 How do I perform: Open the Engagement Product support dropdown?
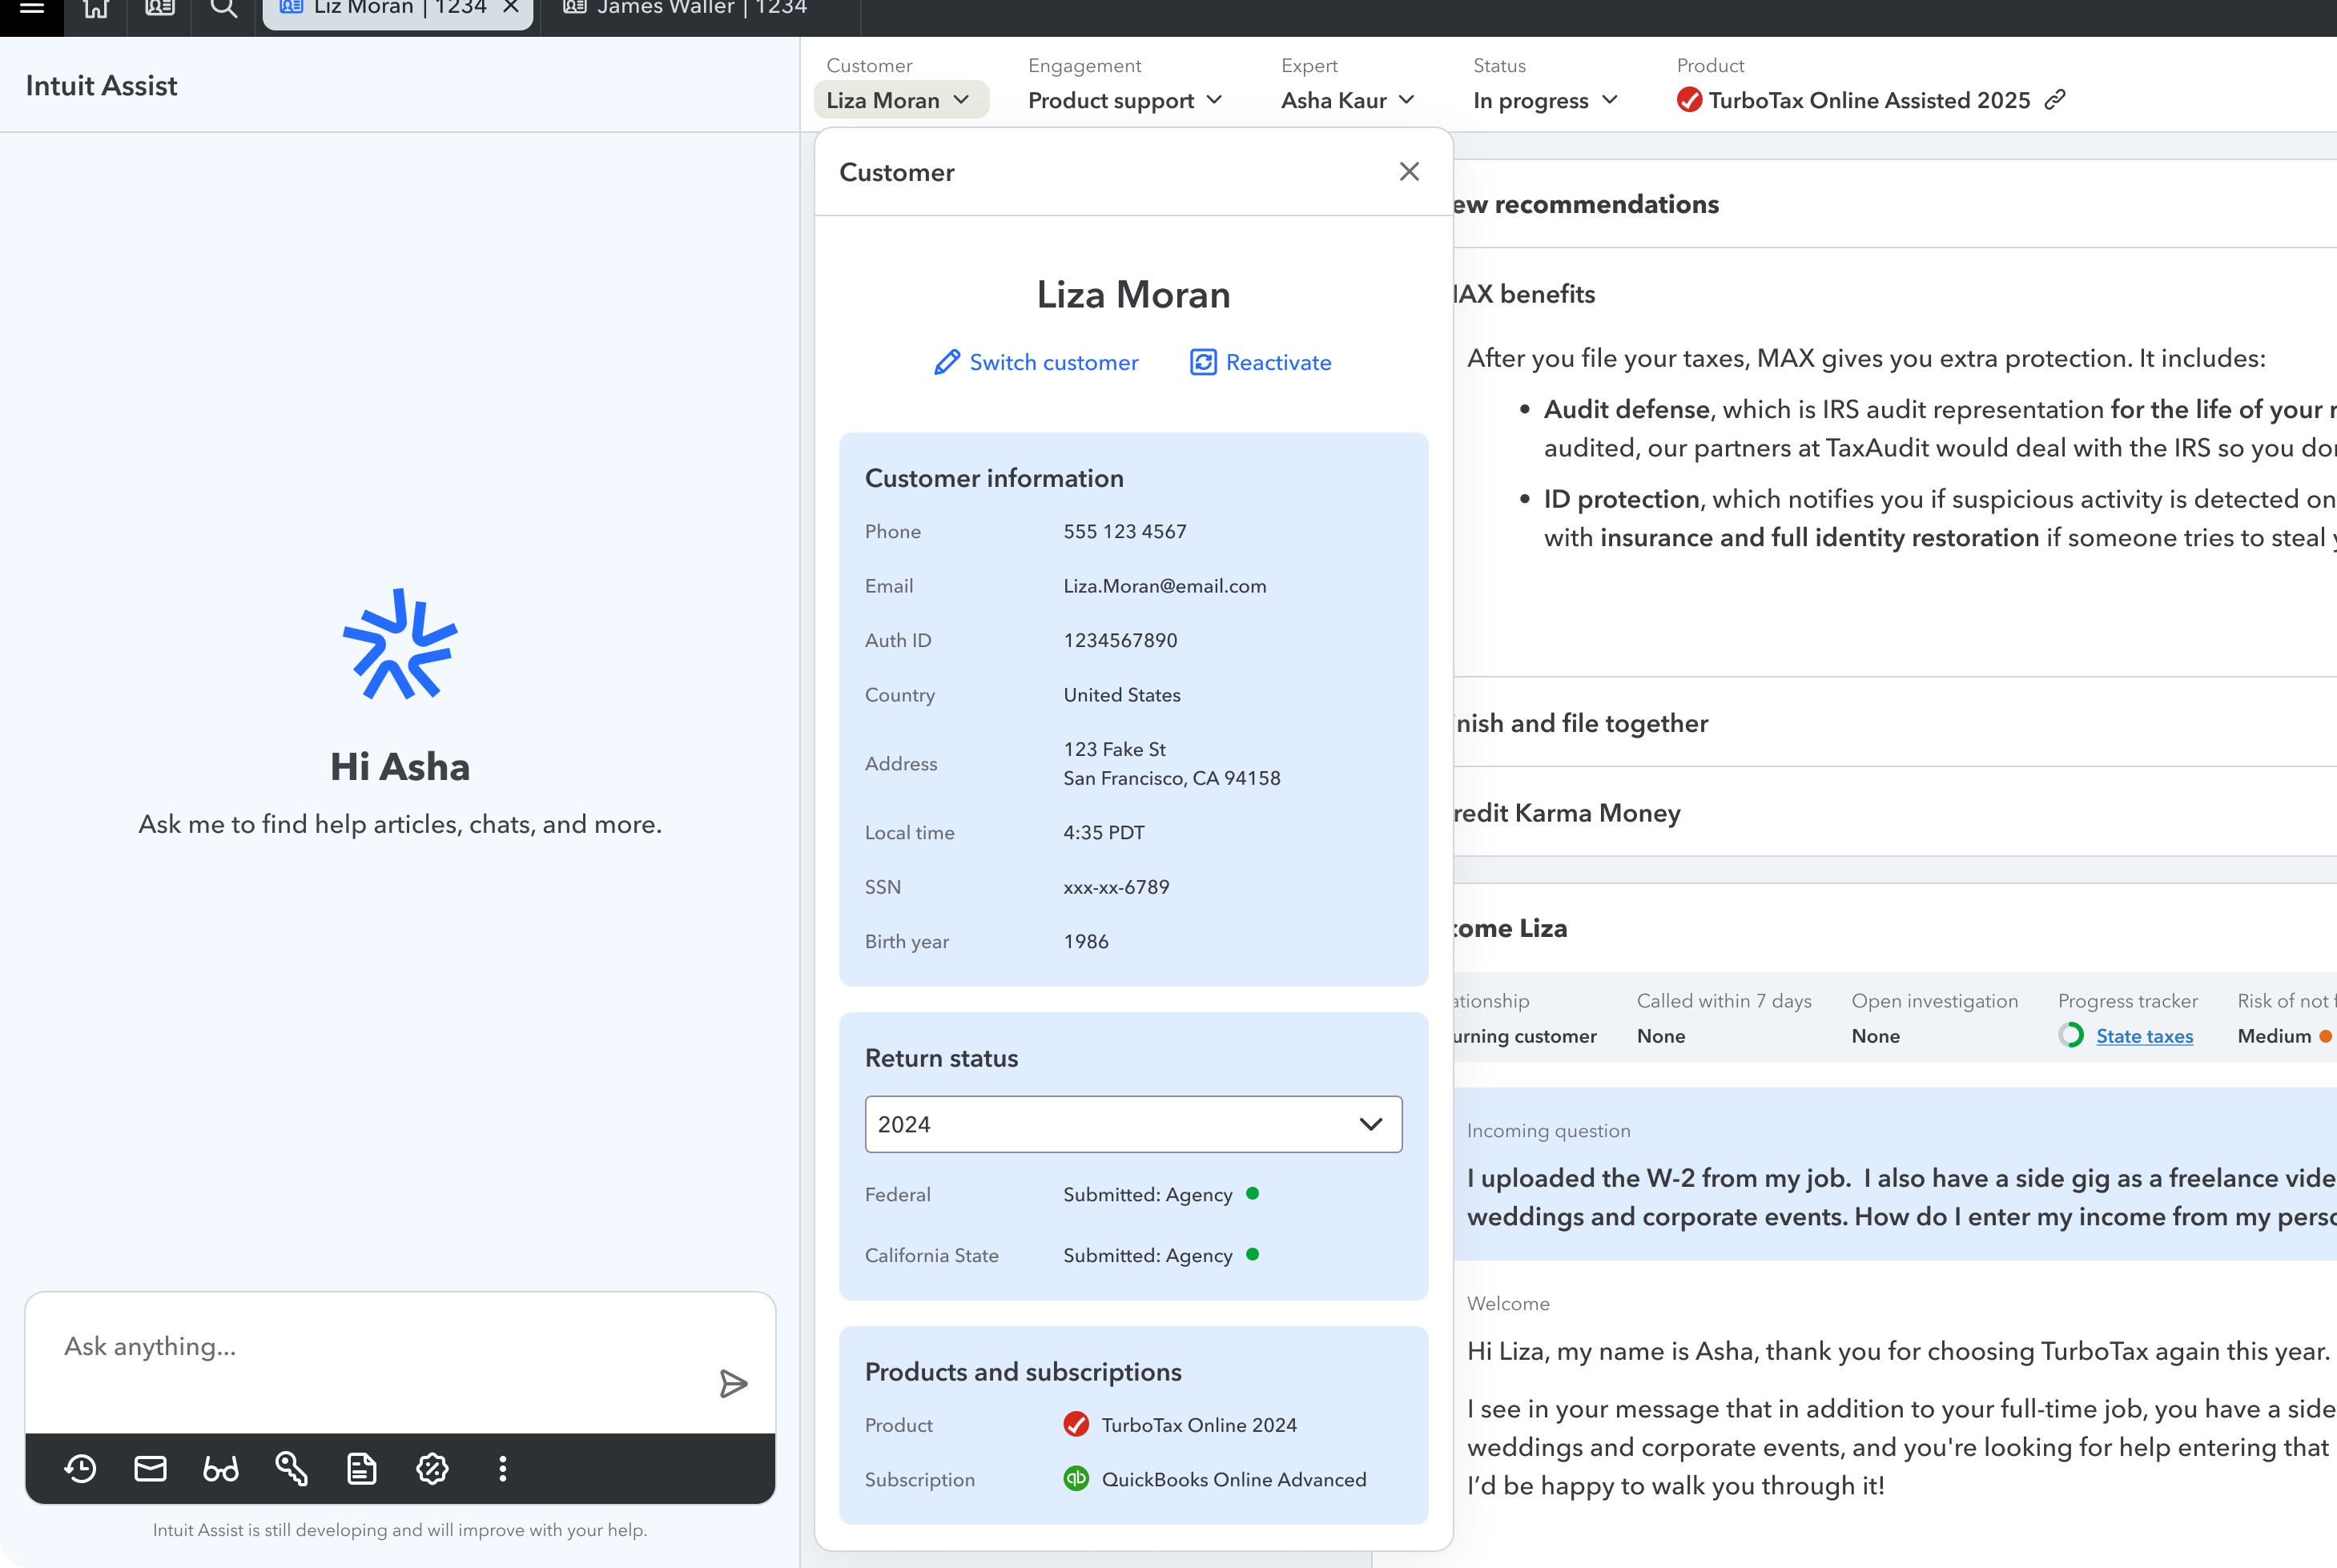1125,100
